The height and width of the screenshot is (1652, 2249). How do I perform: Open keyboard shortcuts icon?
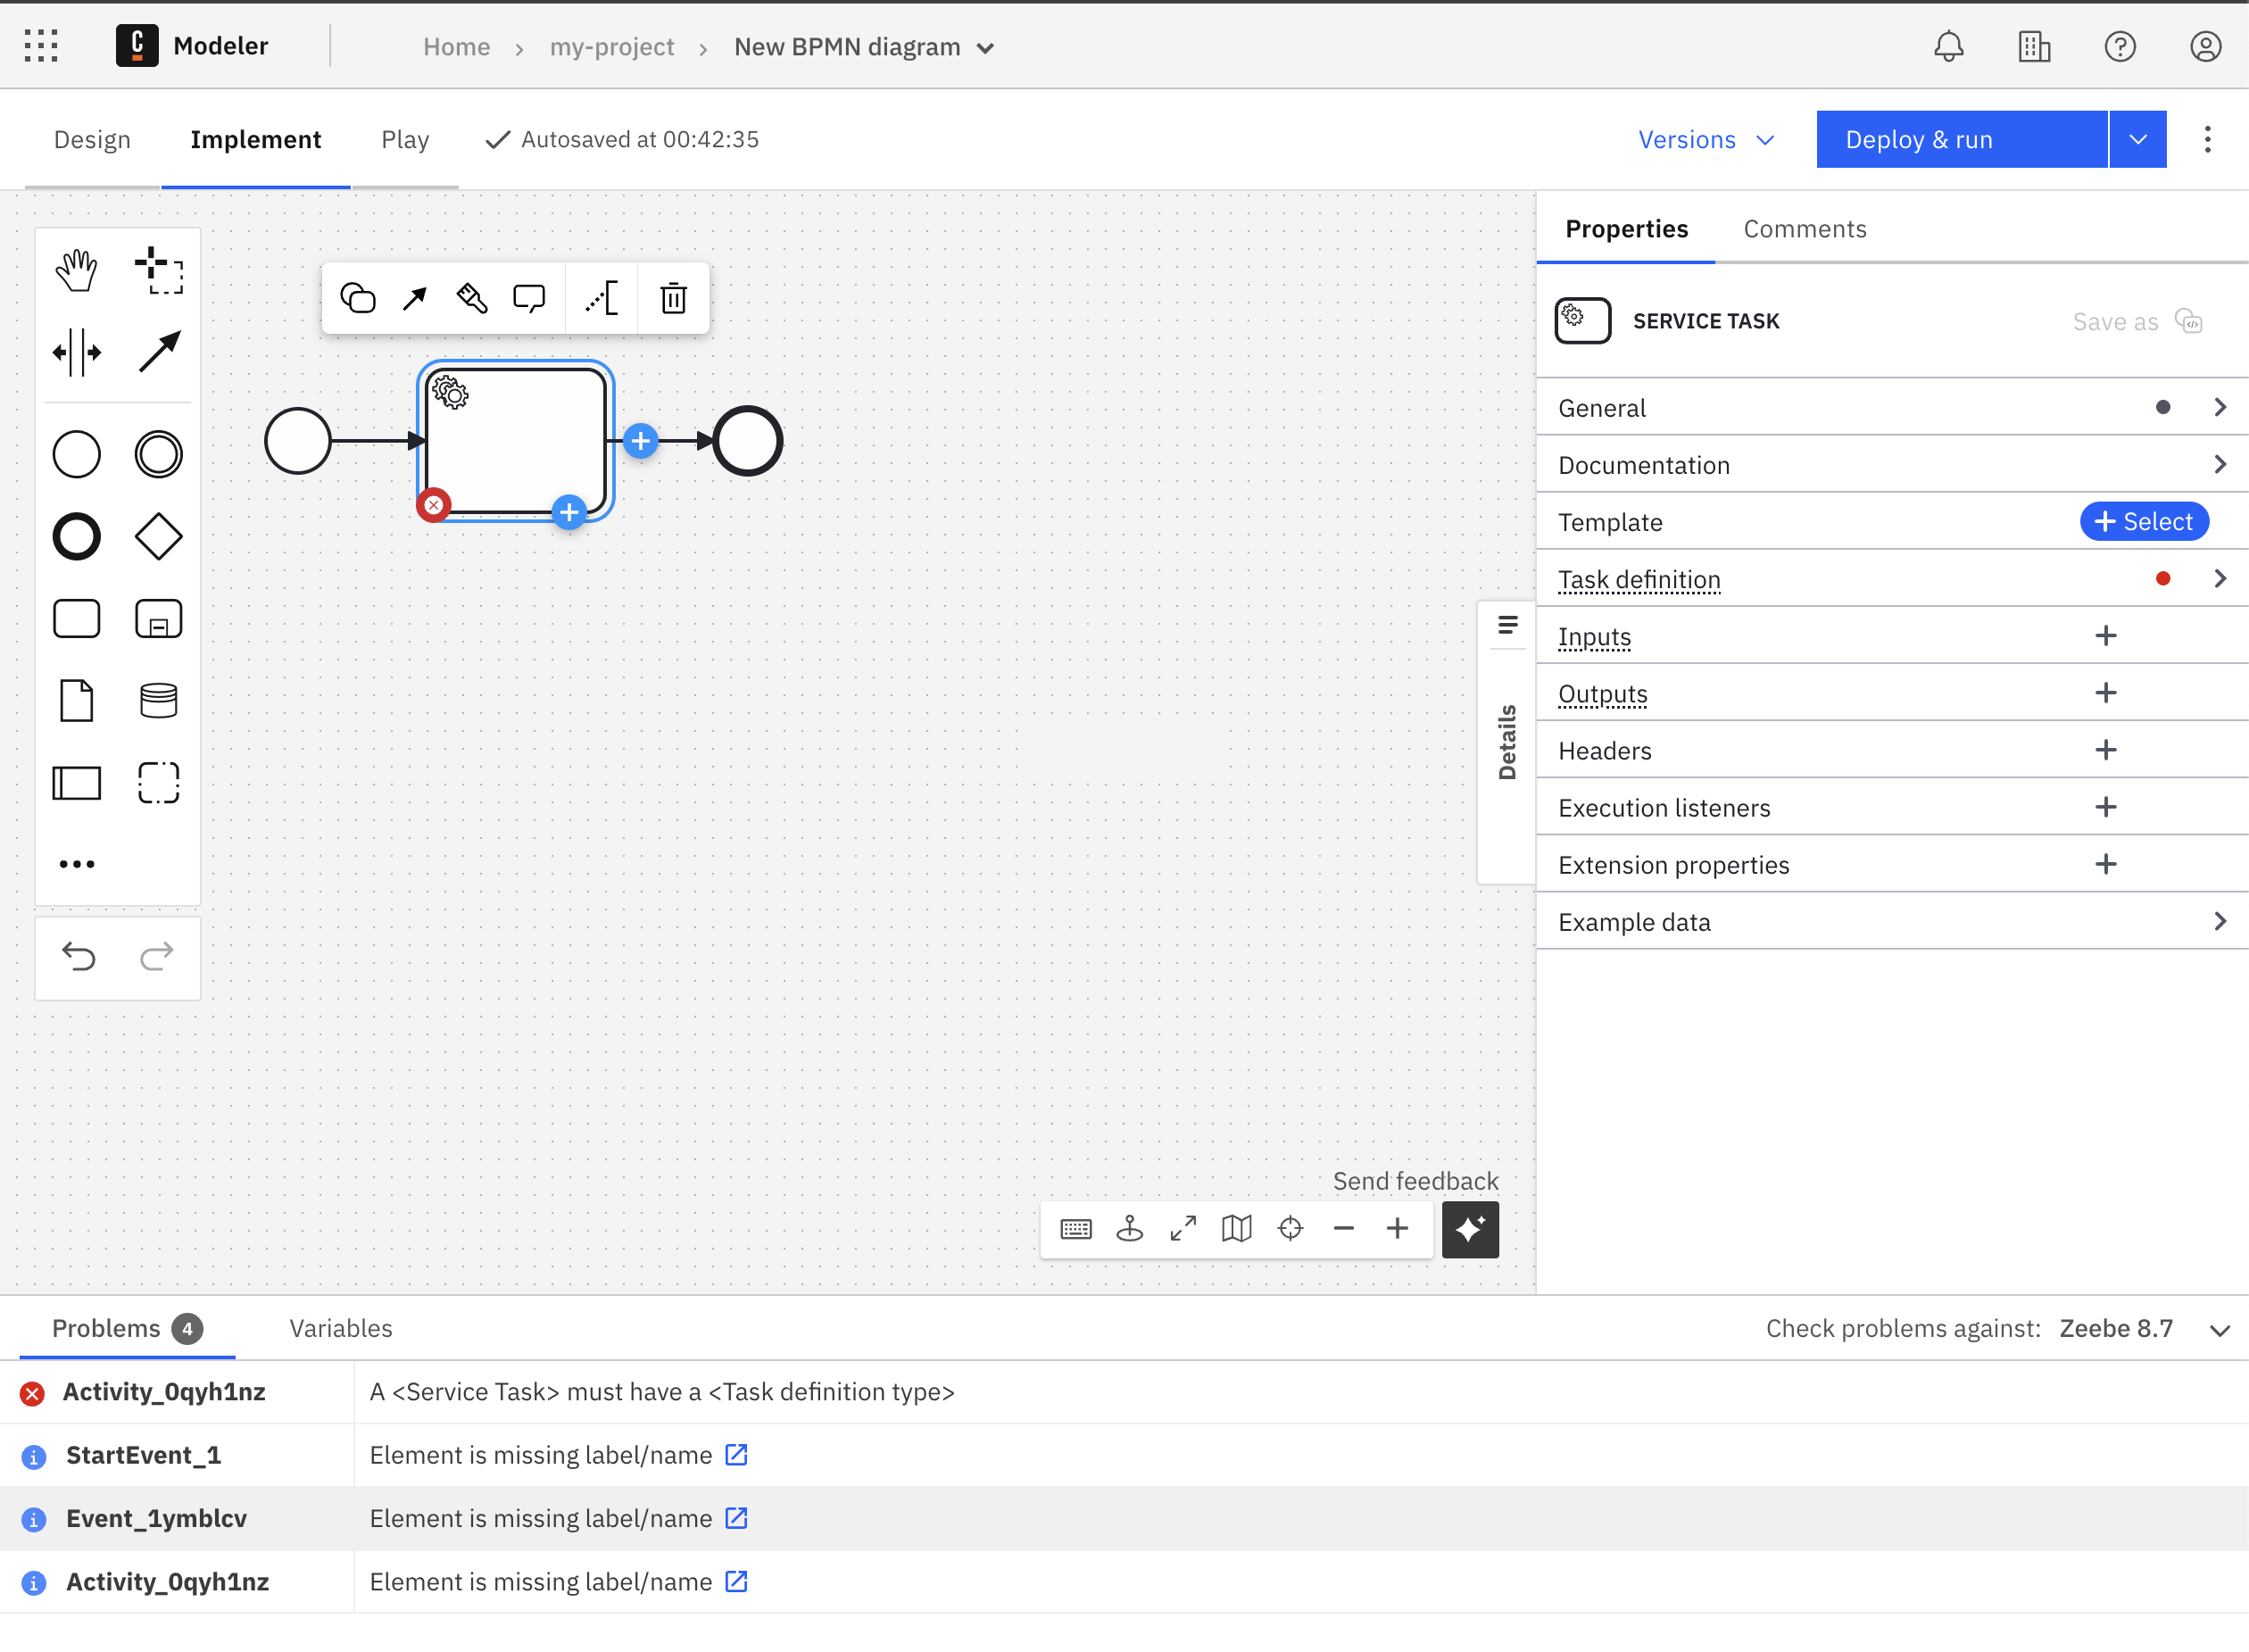(x=1076, y=1229)
